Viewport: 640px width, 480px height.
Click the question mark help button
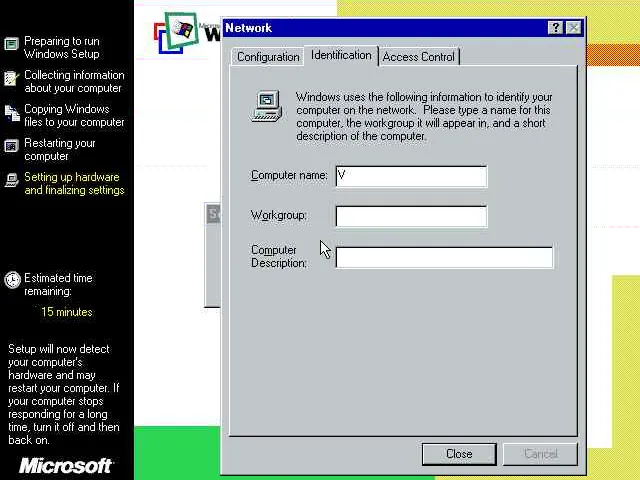coord(555,28)
